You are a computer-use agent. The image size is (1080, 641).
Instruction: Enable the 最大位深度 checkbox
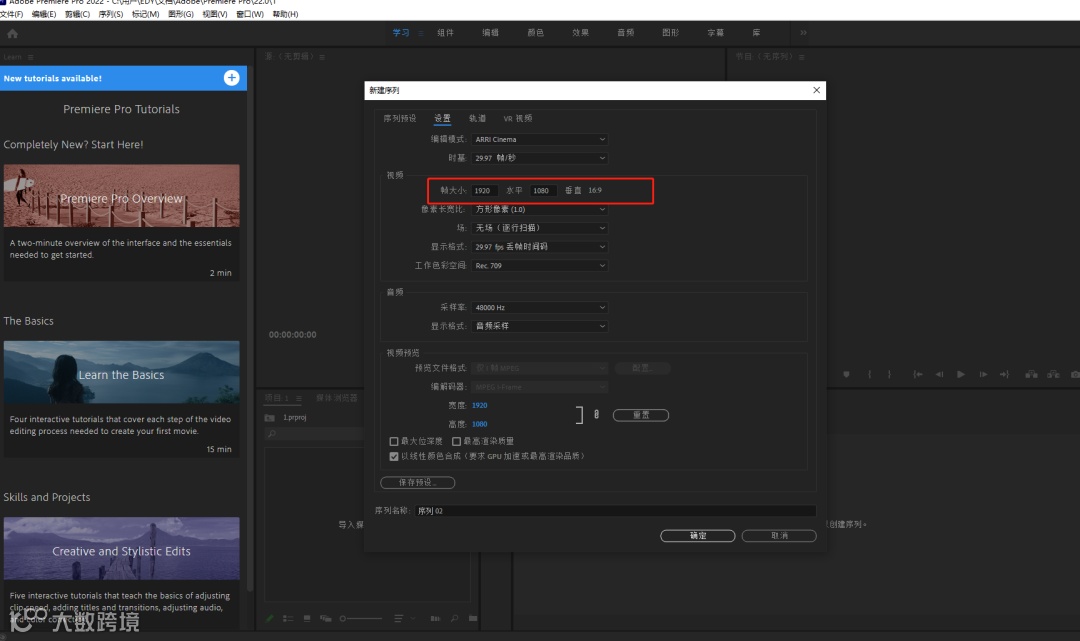(x=394, y=441)
